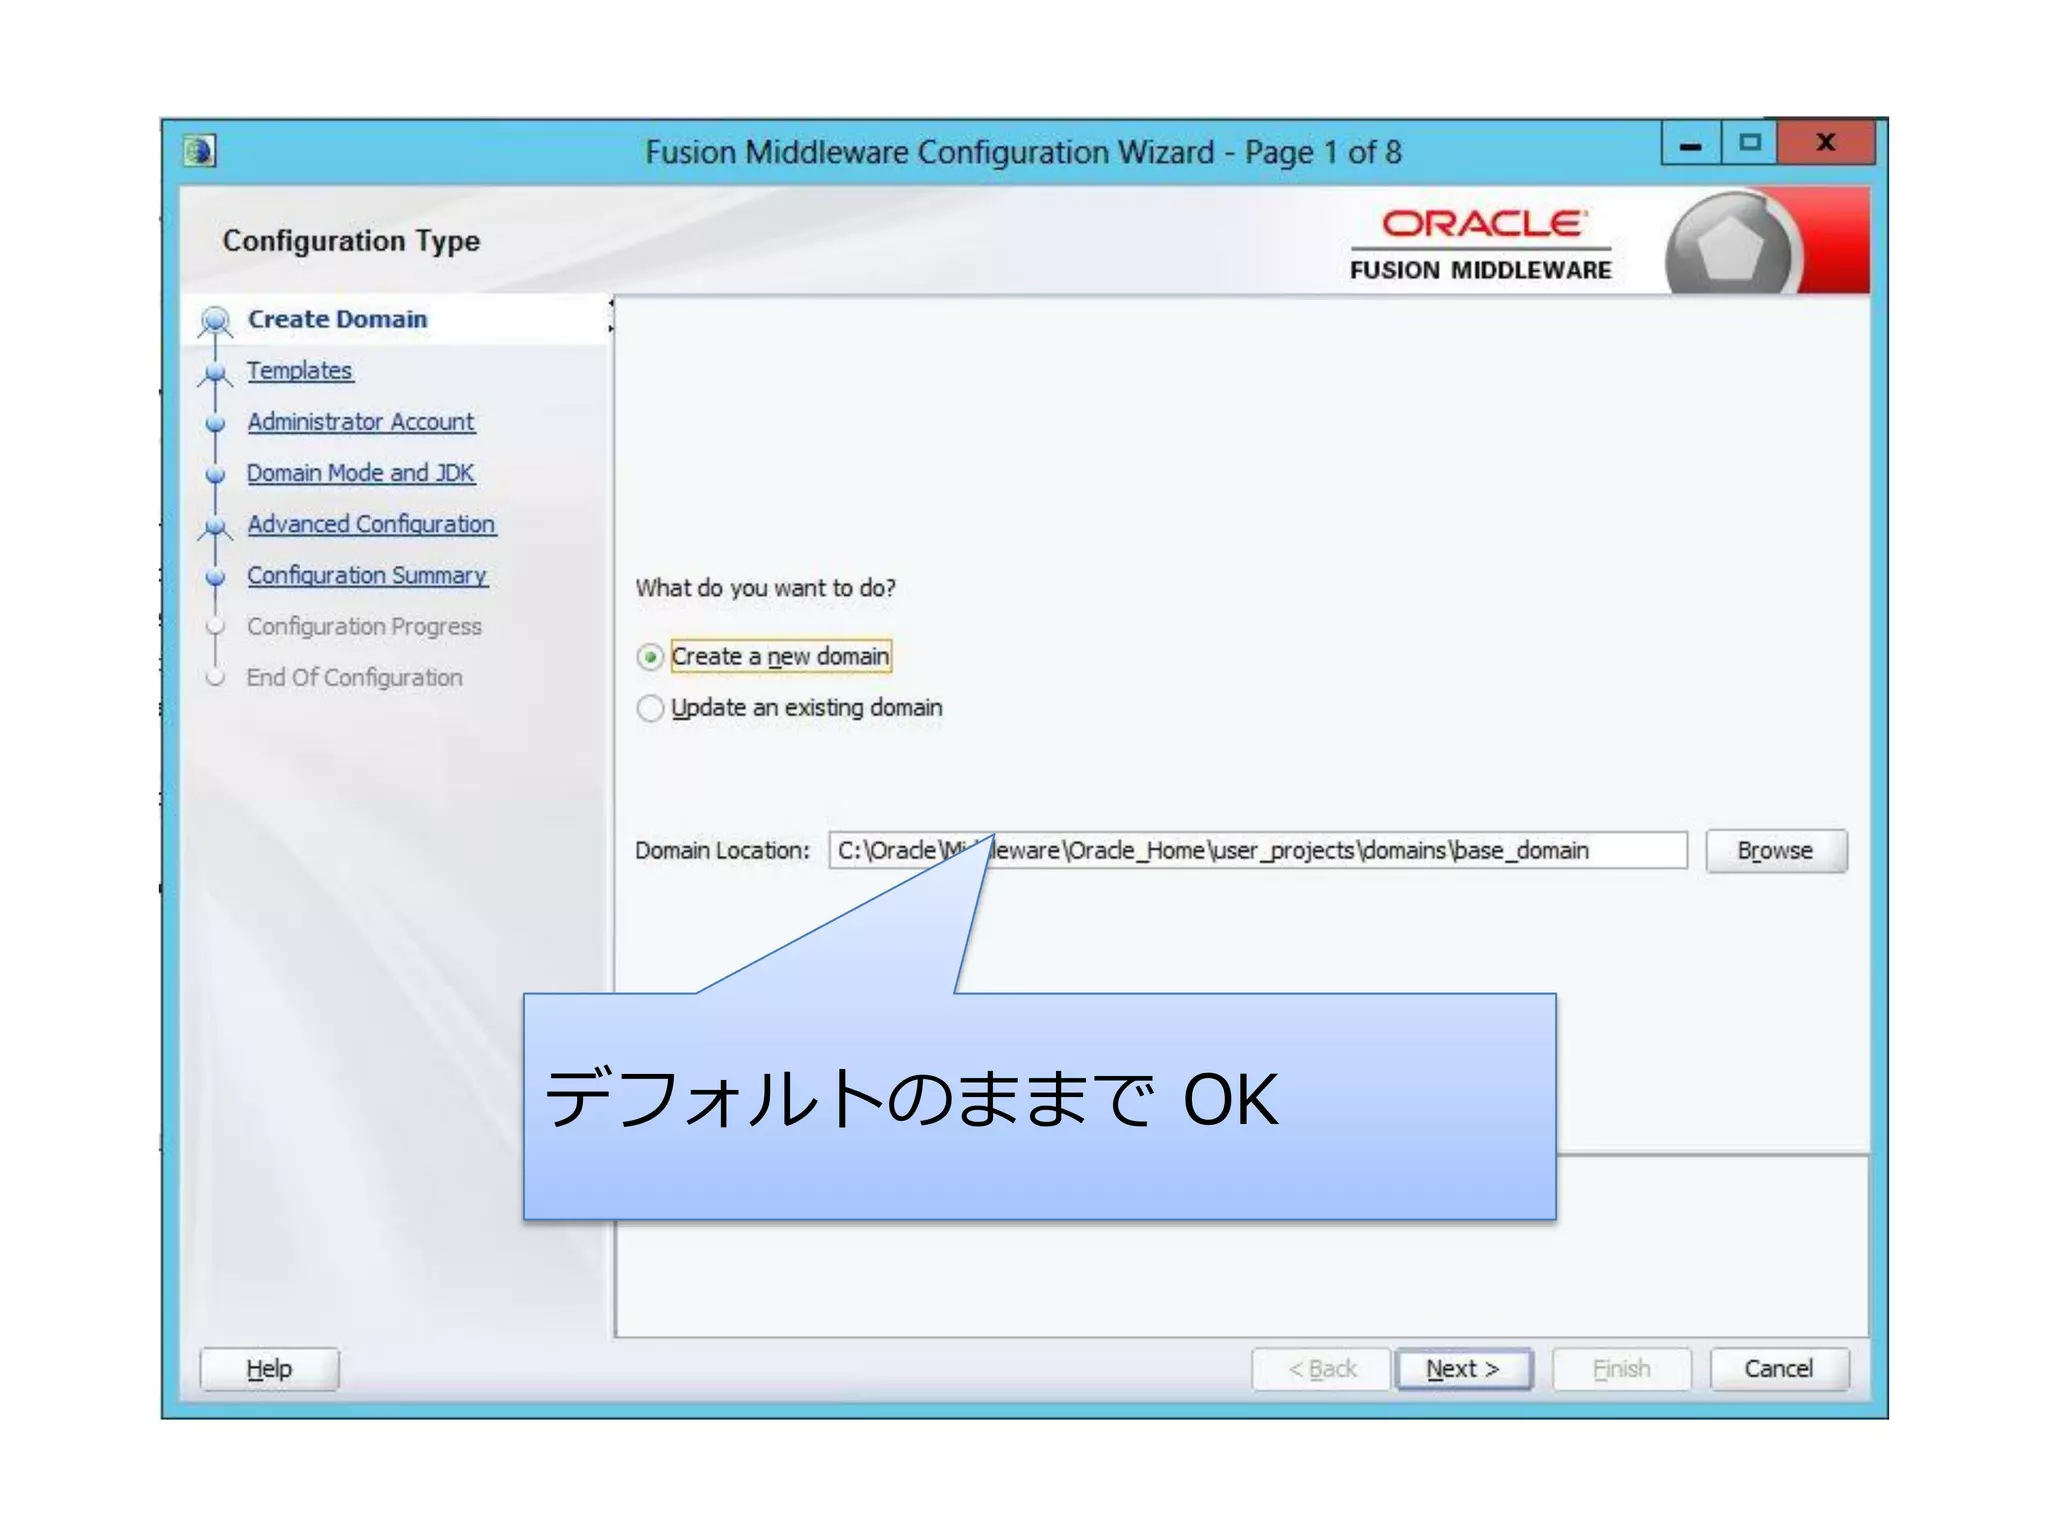Minimize the Configuration Wizard window

(1690, 143)
